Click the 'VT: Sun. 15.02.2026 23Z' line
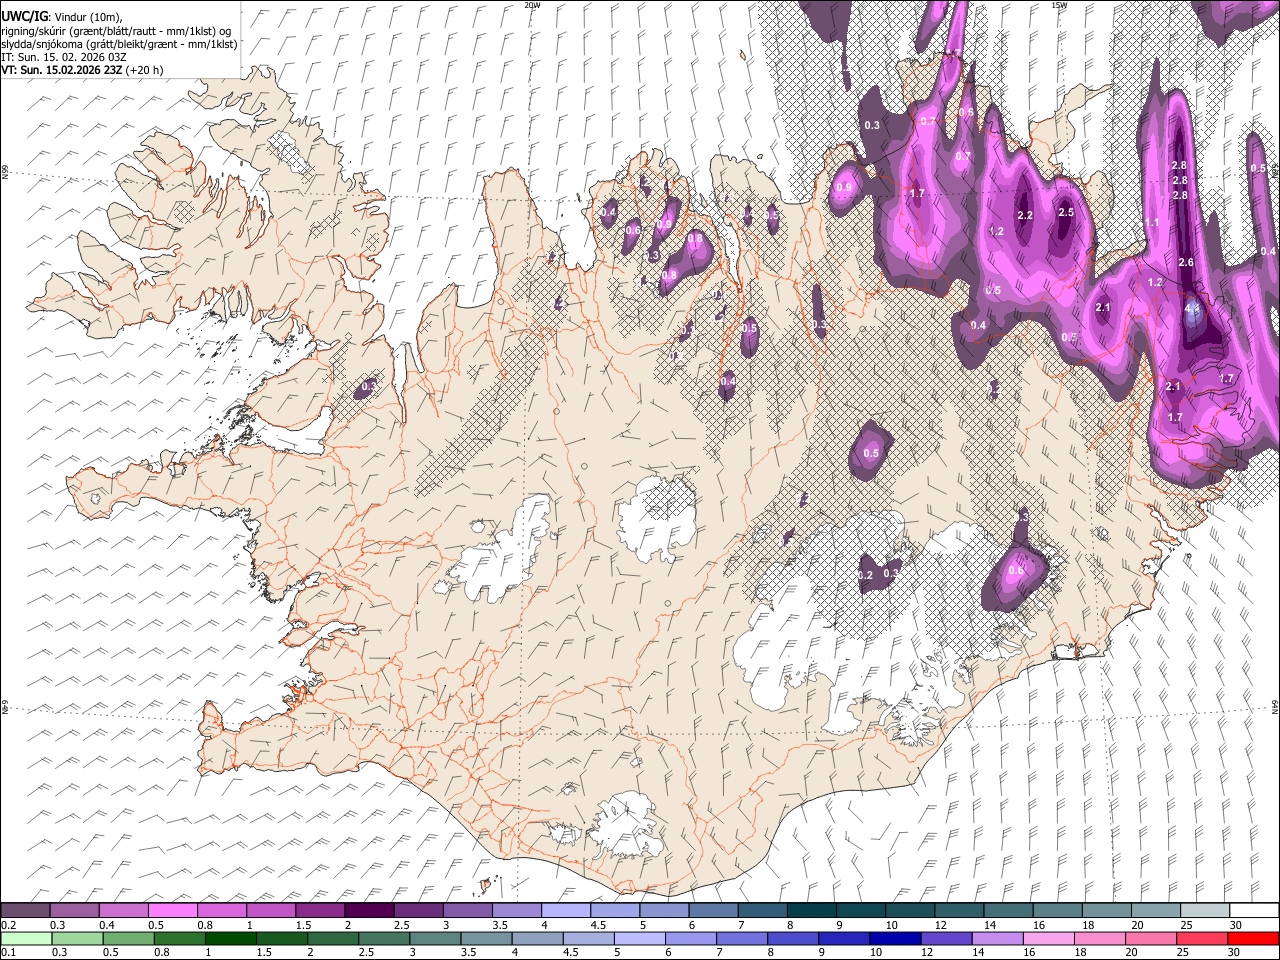Image resolution: width=1280 pixels, height=960 pixels. [61, 70]
